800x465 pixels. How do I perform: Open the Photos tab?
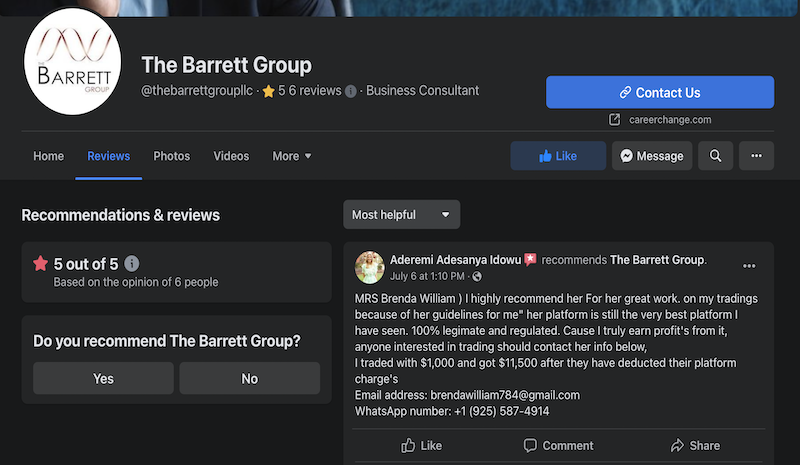coord(171,156)
